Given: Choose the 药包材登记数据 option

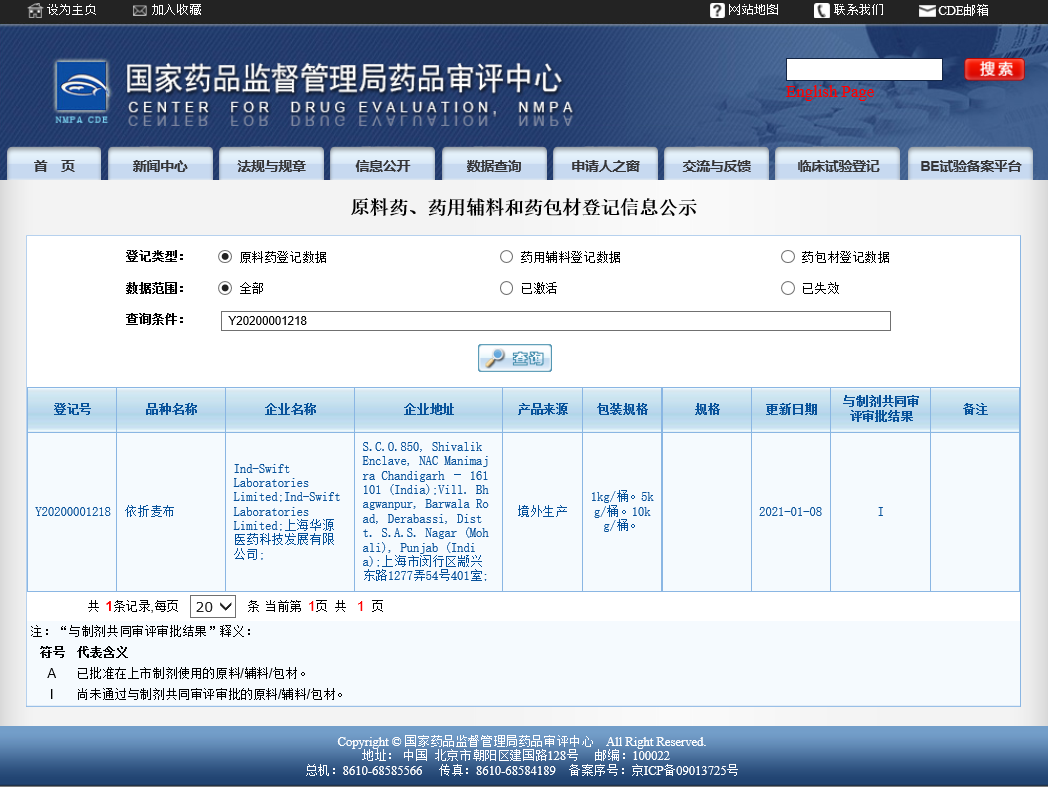Looking at the screenshot, I should [788, 257].
